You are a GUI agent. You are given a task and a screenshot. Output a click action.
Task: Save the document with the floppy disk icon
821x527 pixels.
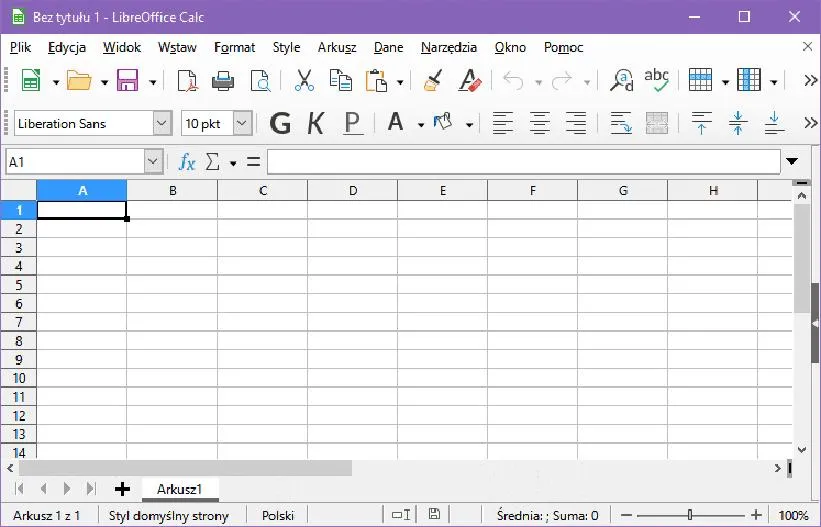tap(127, 81)
